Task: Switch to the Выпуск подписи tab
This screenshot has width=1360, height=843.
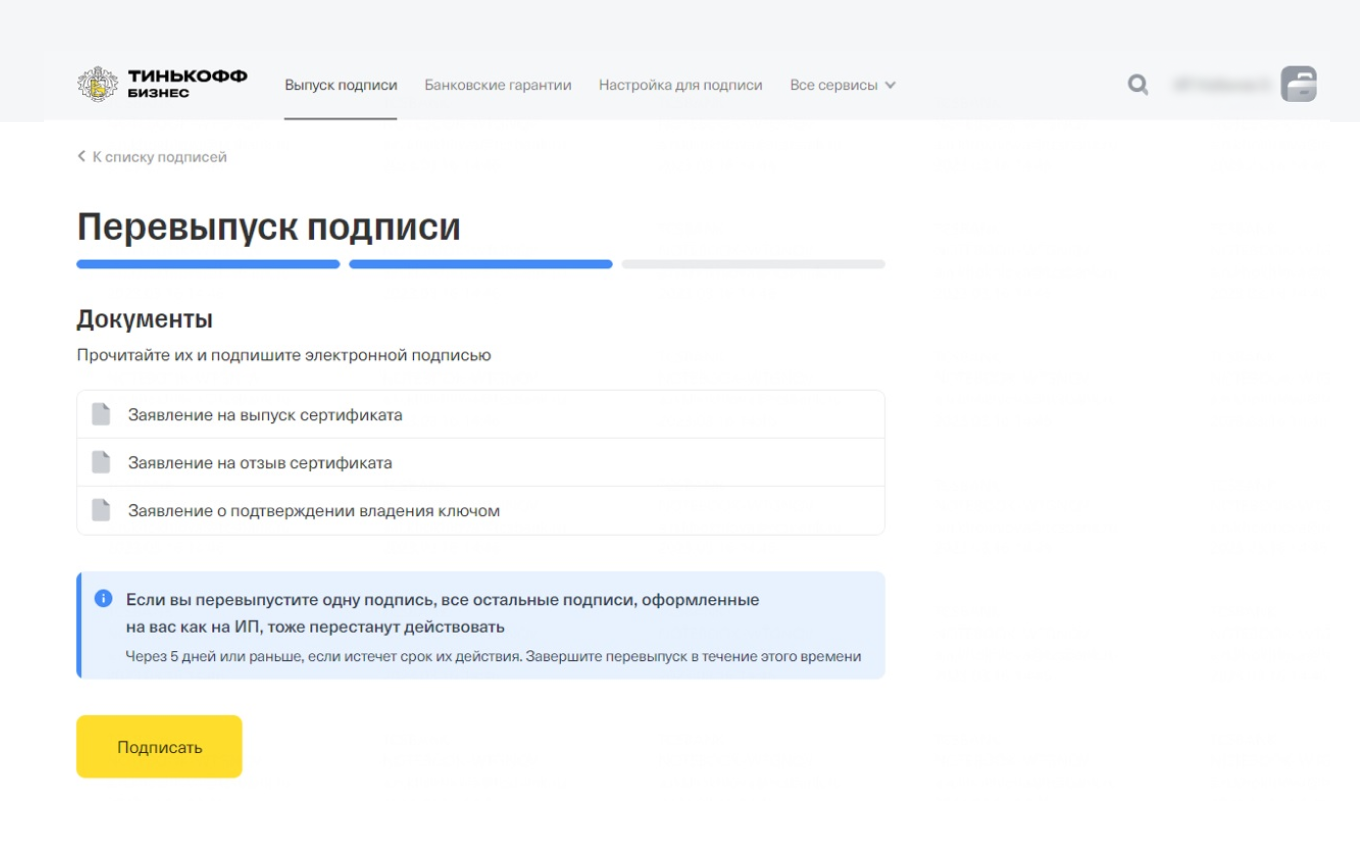Action: pos(340,85)
